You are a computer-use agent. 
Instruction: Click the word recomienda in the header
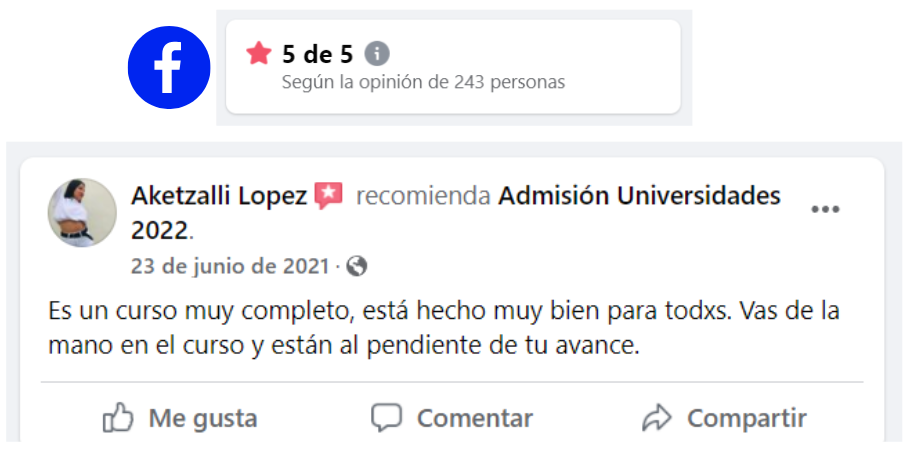(x=423, y=196)
